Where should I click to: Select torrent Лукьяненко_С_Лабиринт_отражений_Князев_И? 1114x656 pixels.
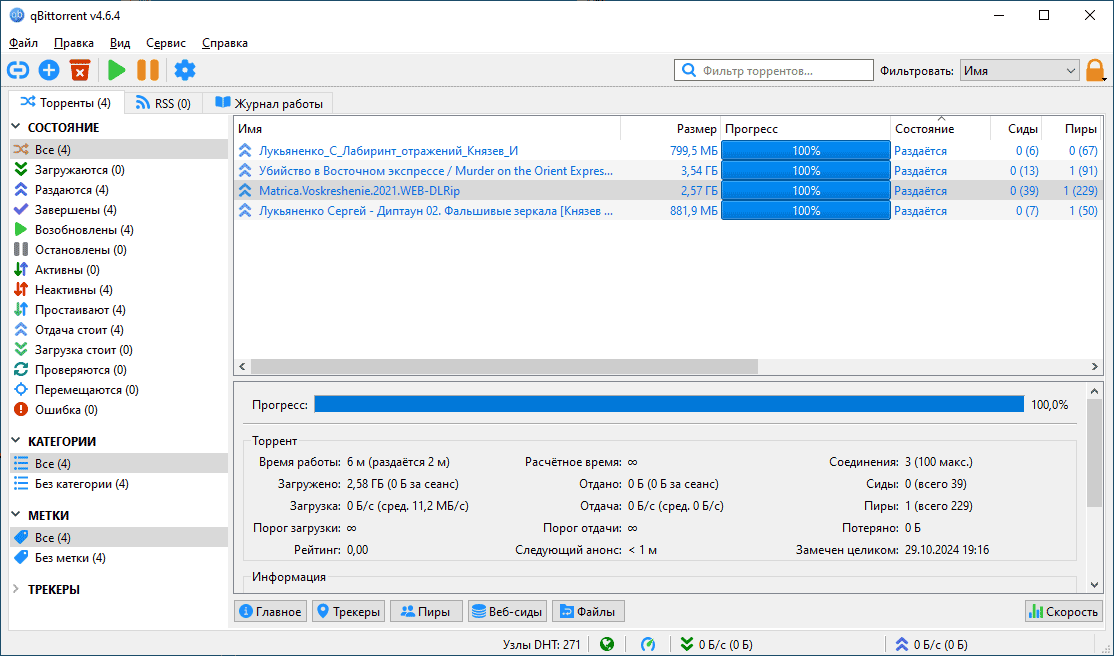668,151
